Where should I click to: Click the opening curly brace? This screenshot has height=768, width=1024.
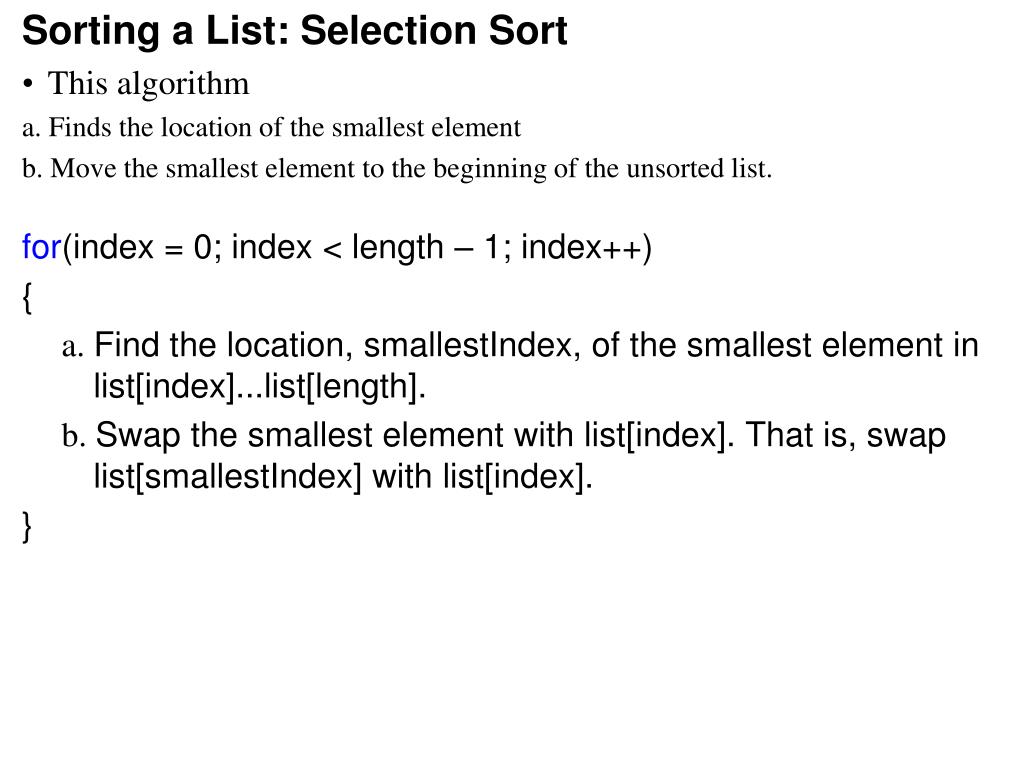pyautogui.click(x=27, y=298)
